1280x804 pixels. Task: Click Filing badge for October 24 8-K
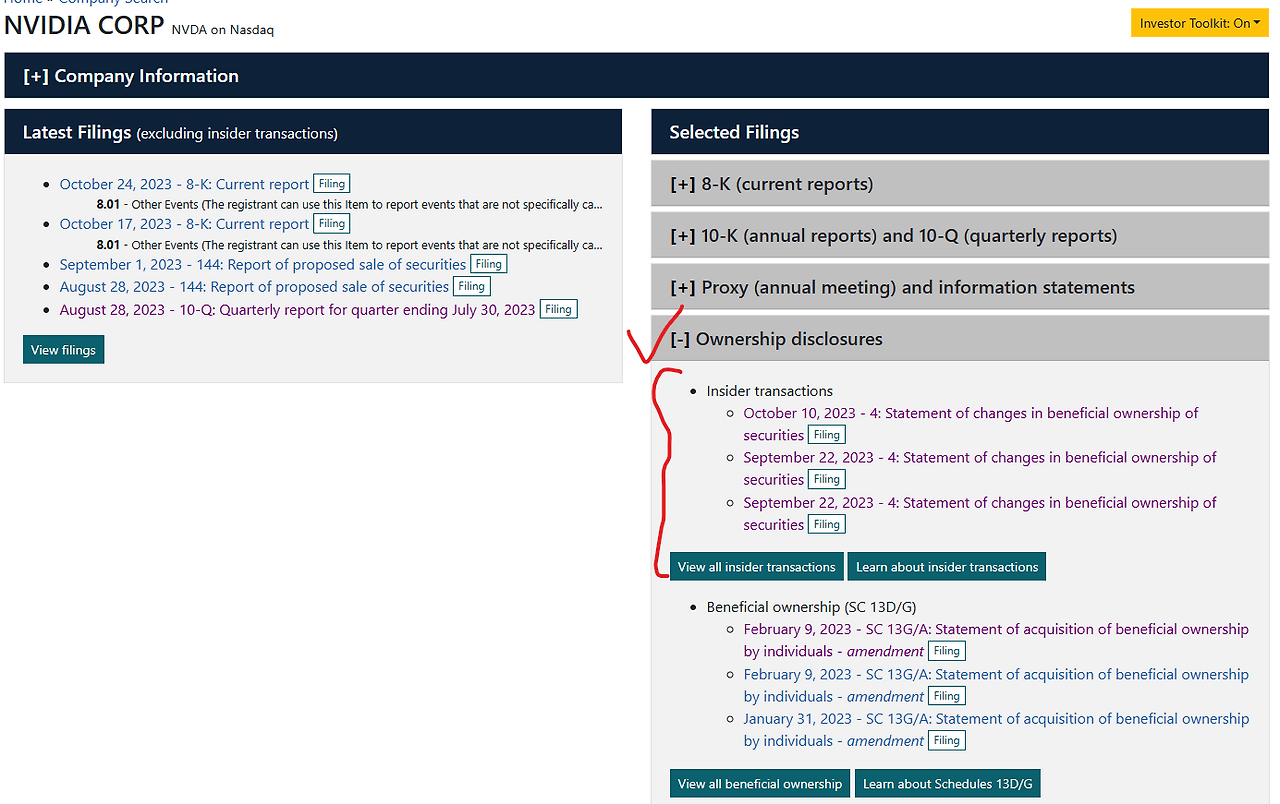(x=332, y=184)
